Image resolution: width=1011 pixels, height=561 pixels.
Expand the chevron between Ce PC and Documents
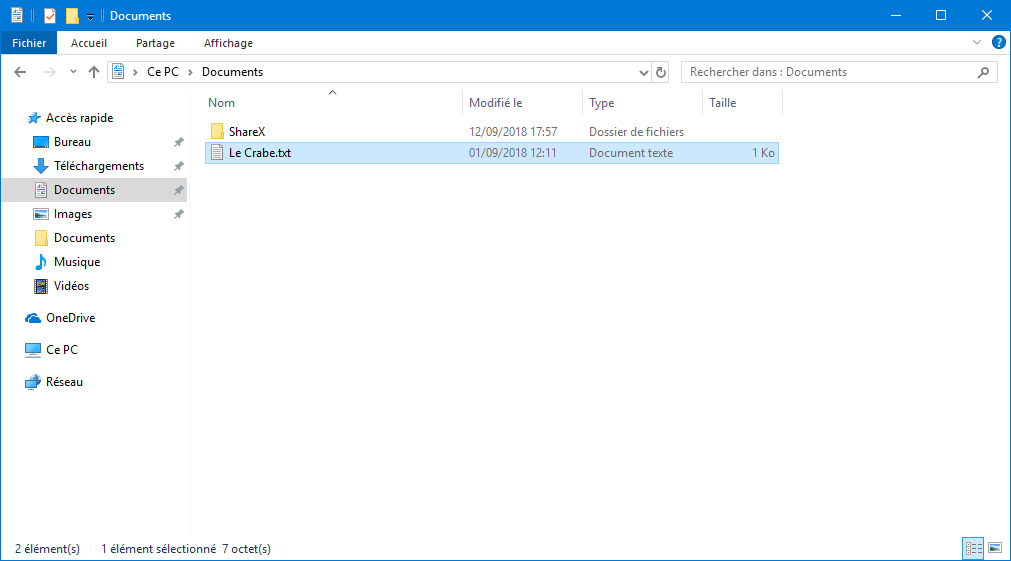[190, 72]
